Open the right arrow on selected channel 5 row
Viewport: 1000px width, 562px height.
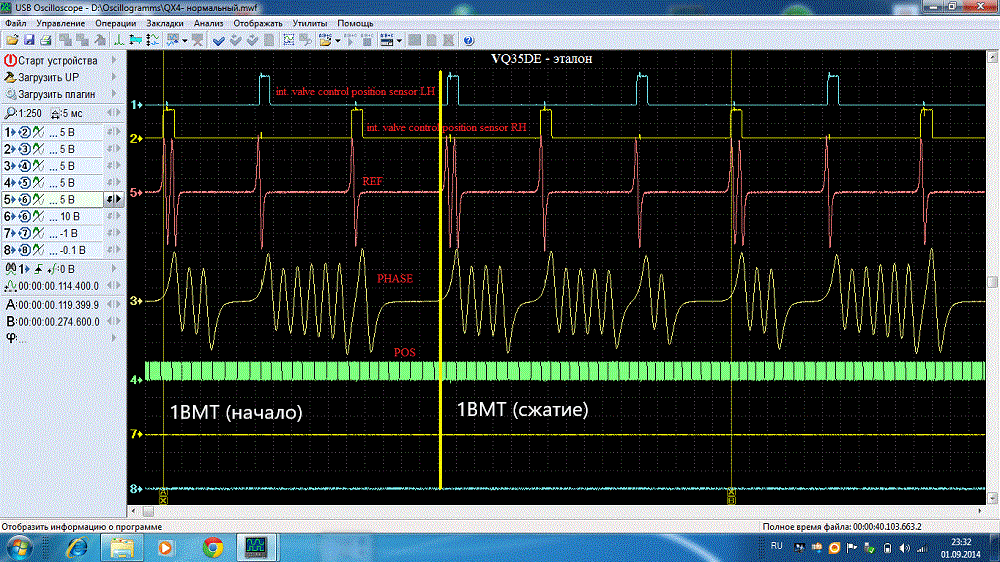[x=119, y=199]
